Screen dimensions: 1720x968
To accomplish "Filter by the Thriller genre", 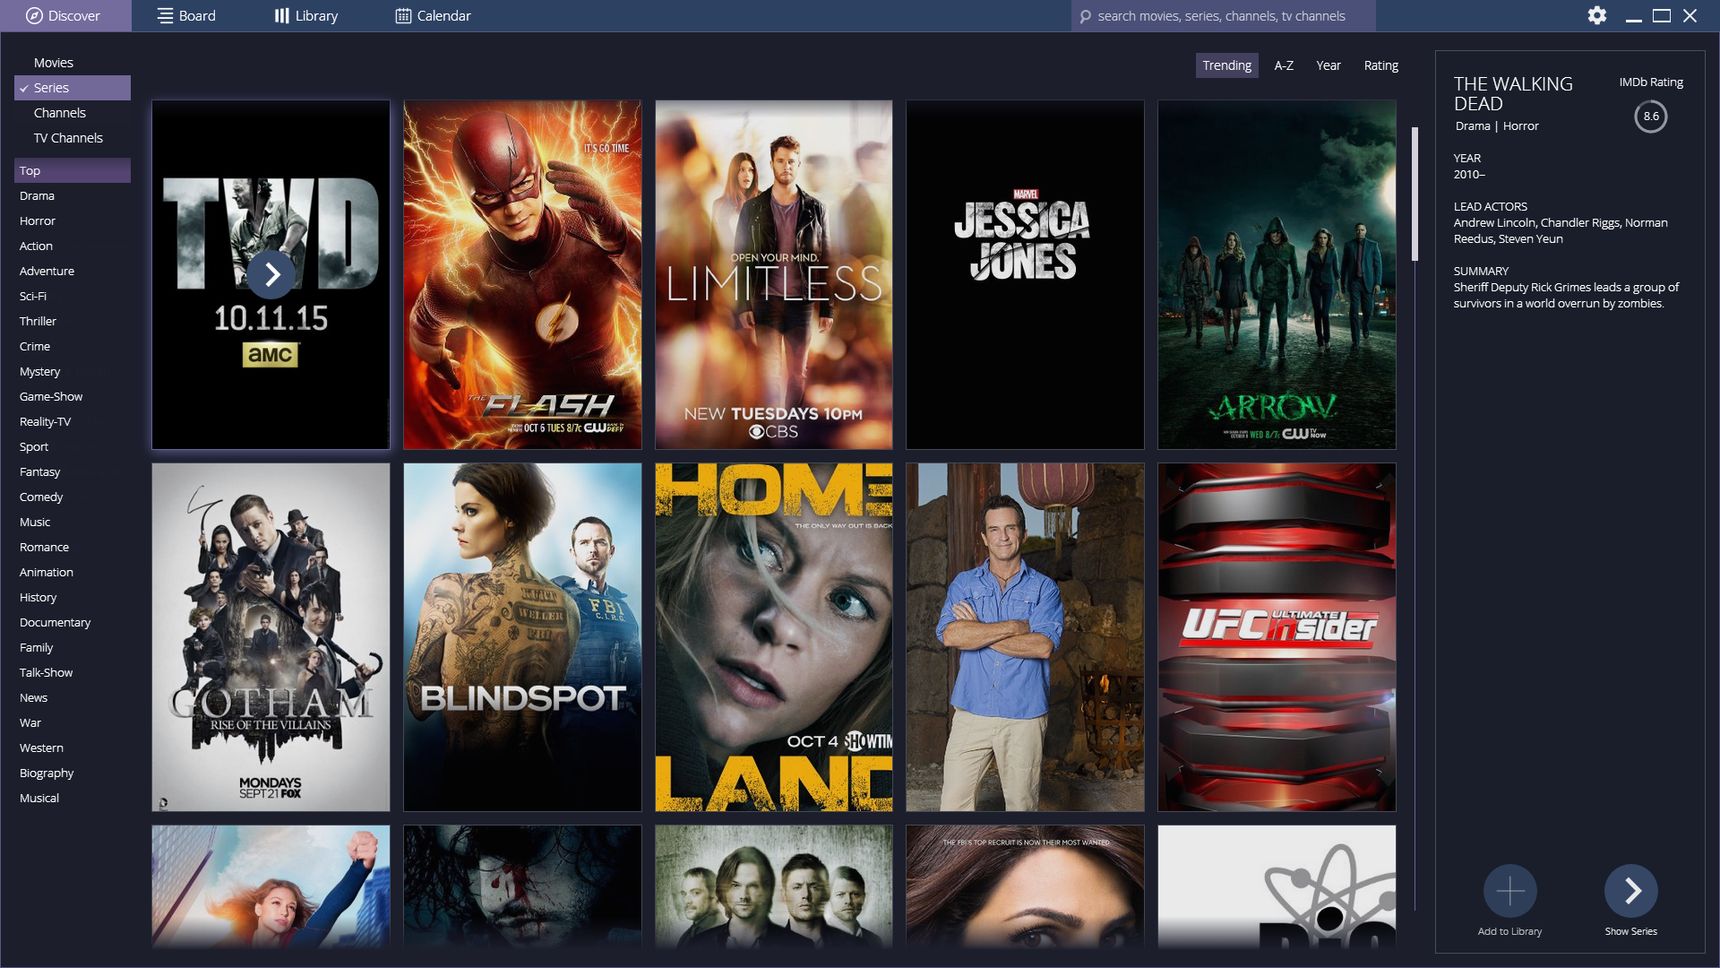I will (x=38, y=321).
